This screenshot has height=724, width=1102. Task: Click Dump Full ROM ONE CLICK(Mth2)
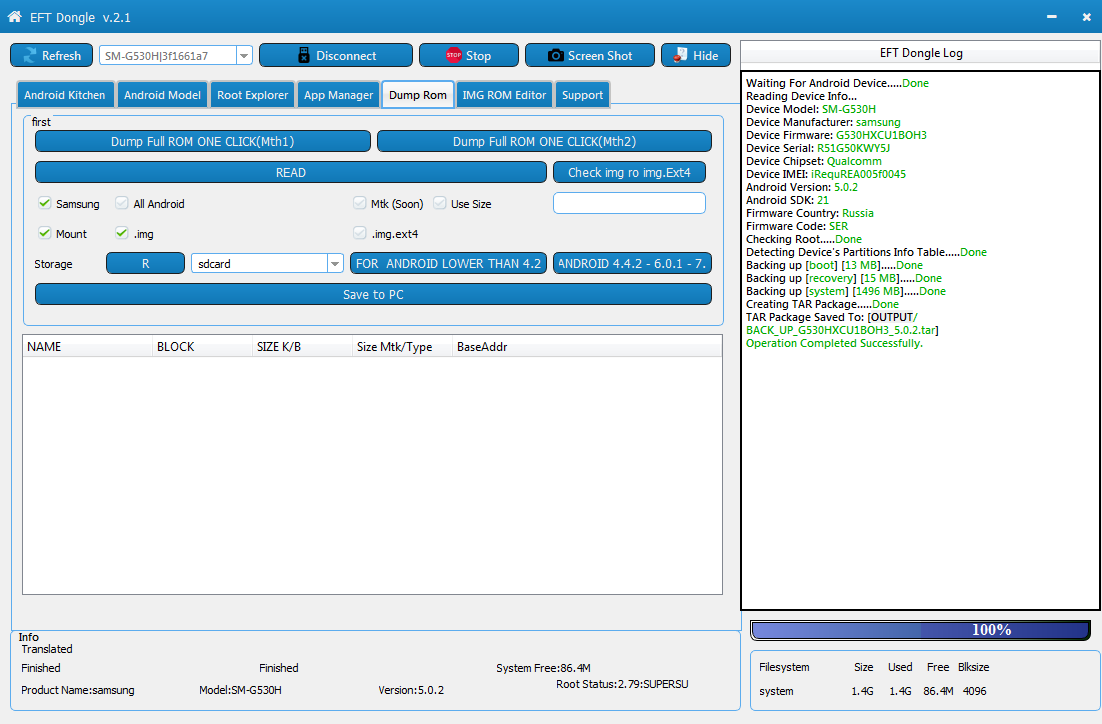tap(544, 141)
